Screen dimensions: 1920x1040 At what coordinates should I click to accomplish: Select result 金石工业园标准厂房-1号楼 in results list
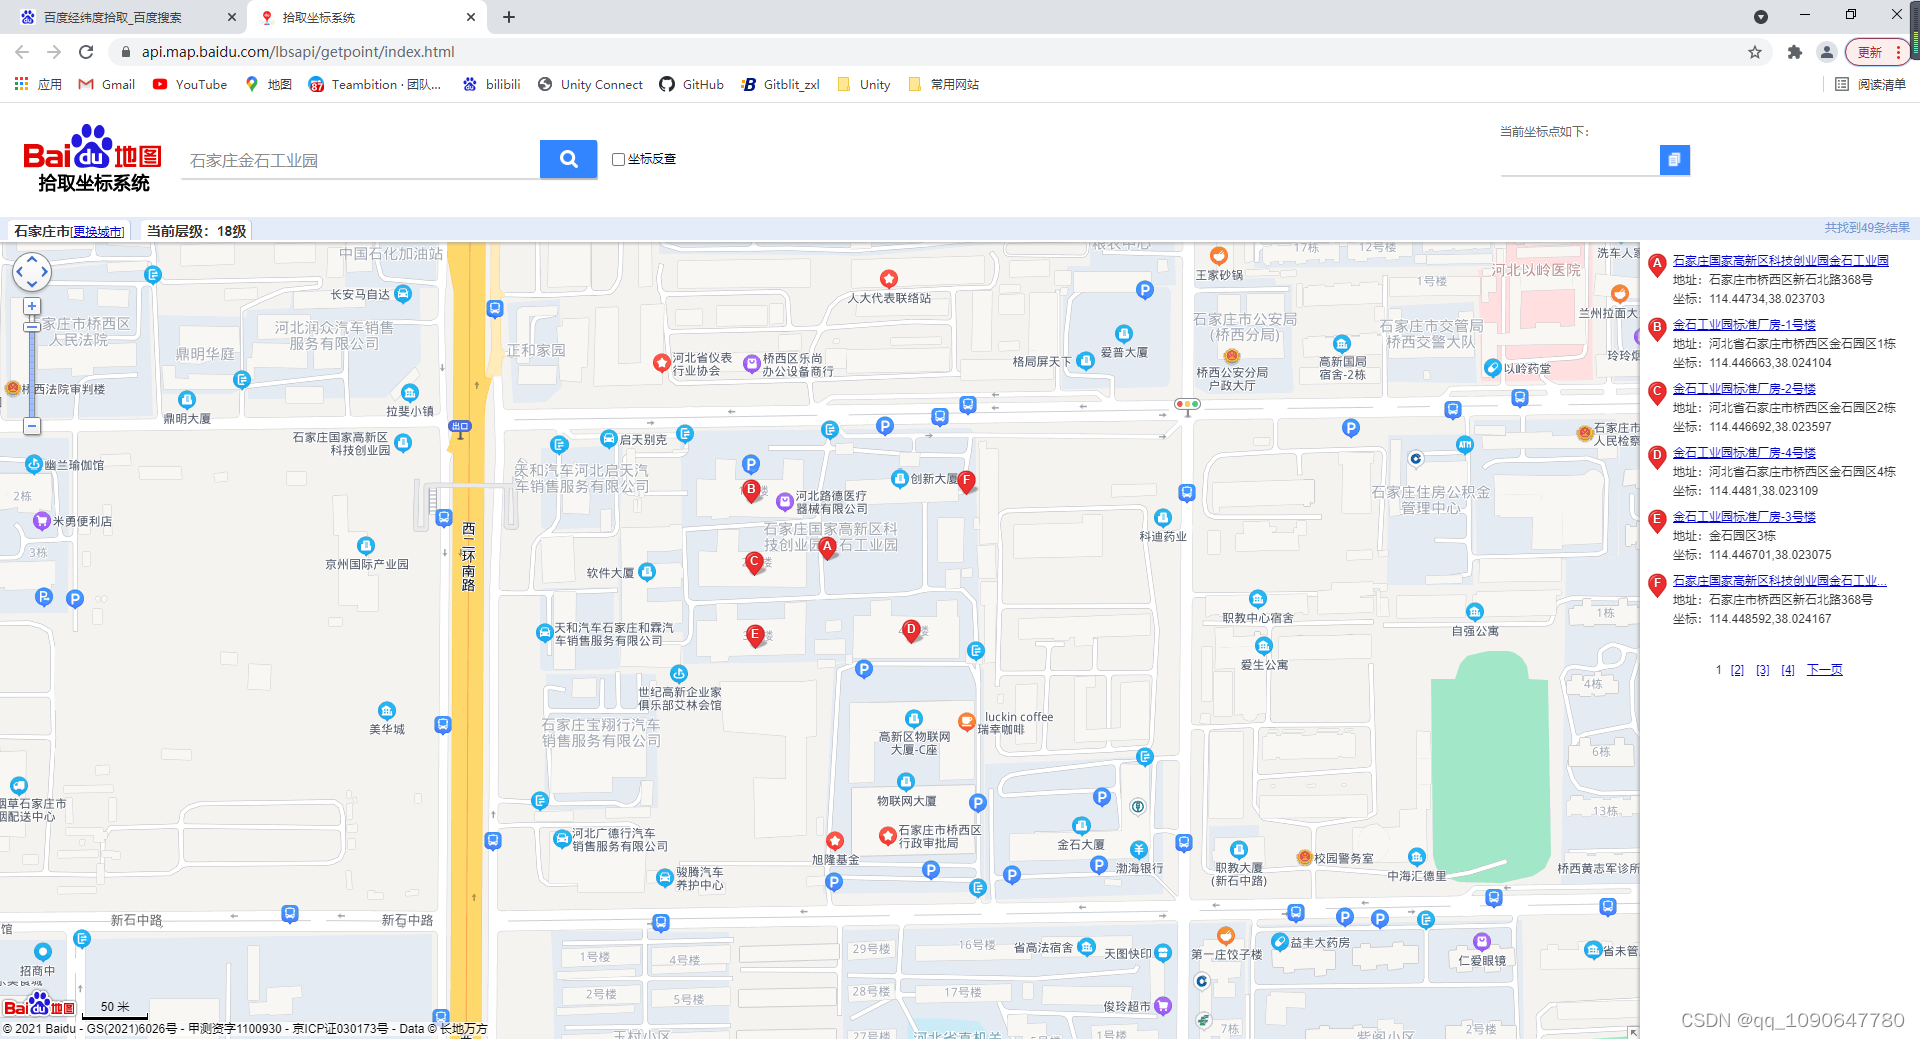pos(1742,324)
